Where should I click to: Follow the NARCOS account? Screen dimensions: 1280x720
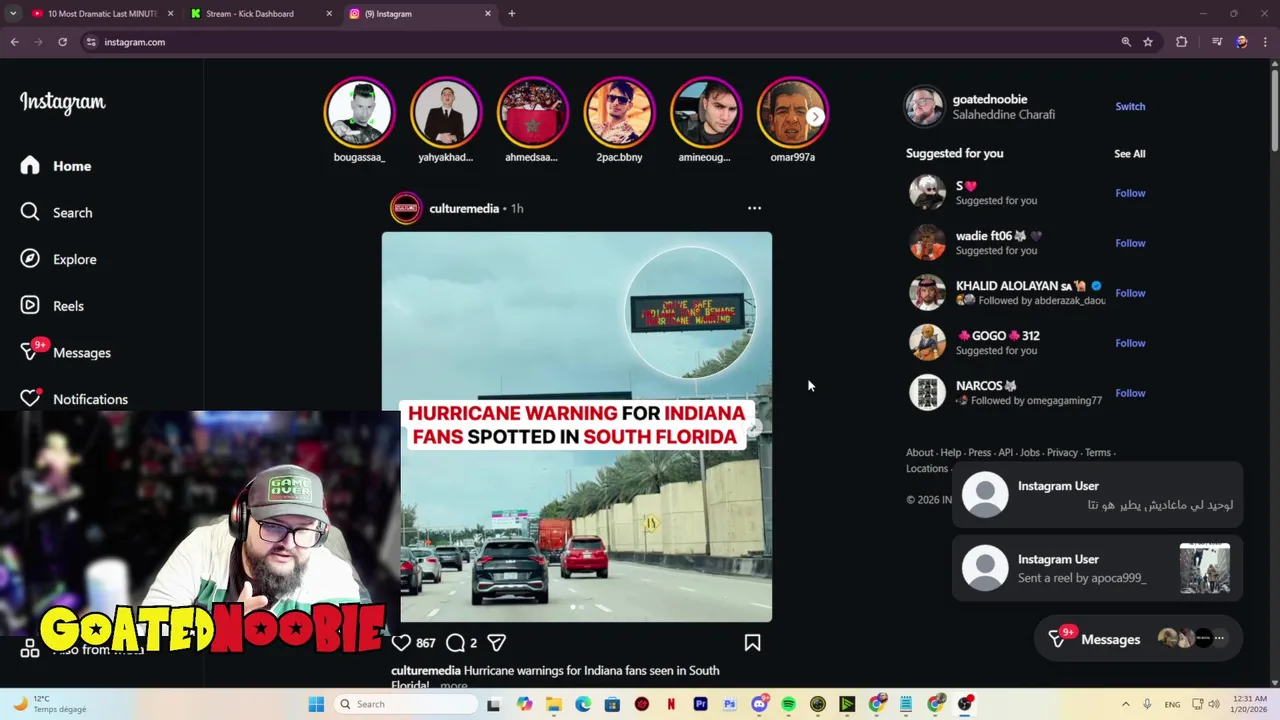(1130, 393)
